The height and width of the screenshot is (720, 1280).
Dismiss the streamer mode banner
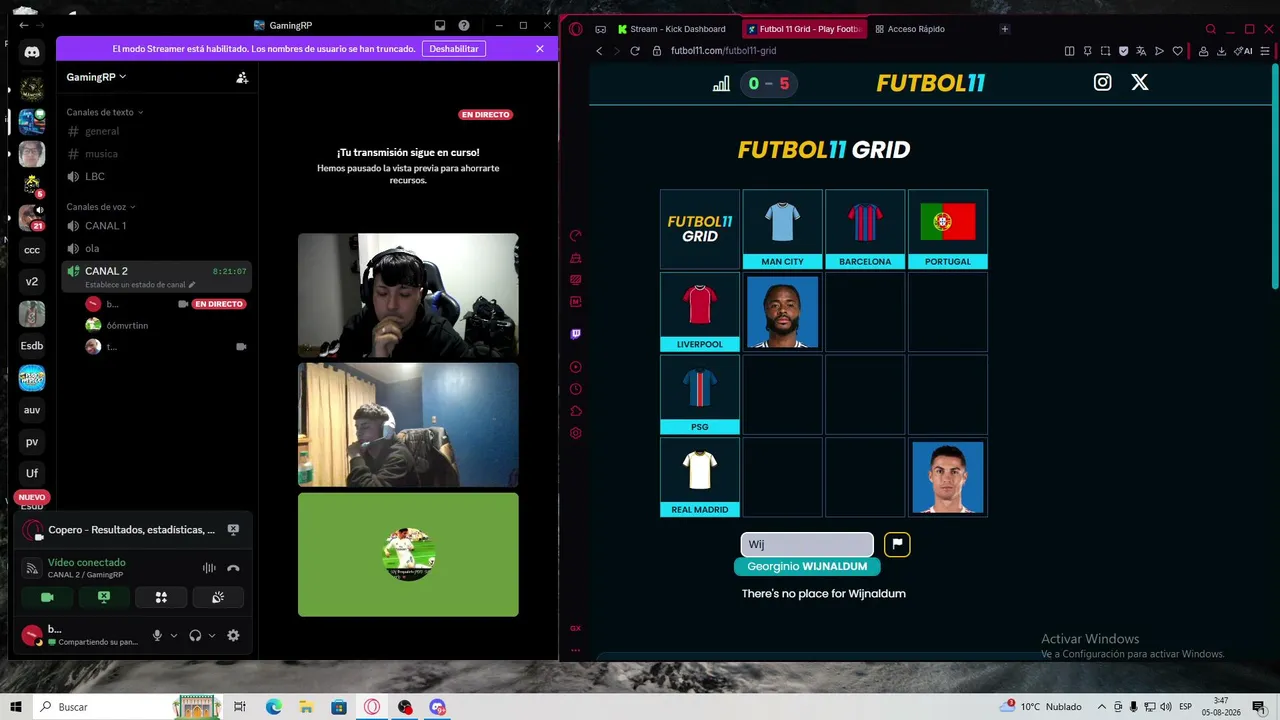tap(540, 49)
